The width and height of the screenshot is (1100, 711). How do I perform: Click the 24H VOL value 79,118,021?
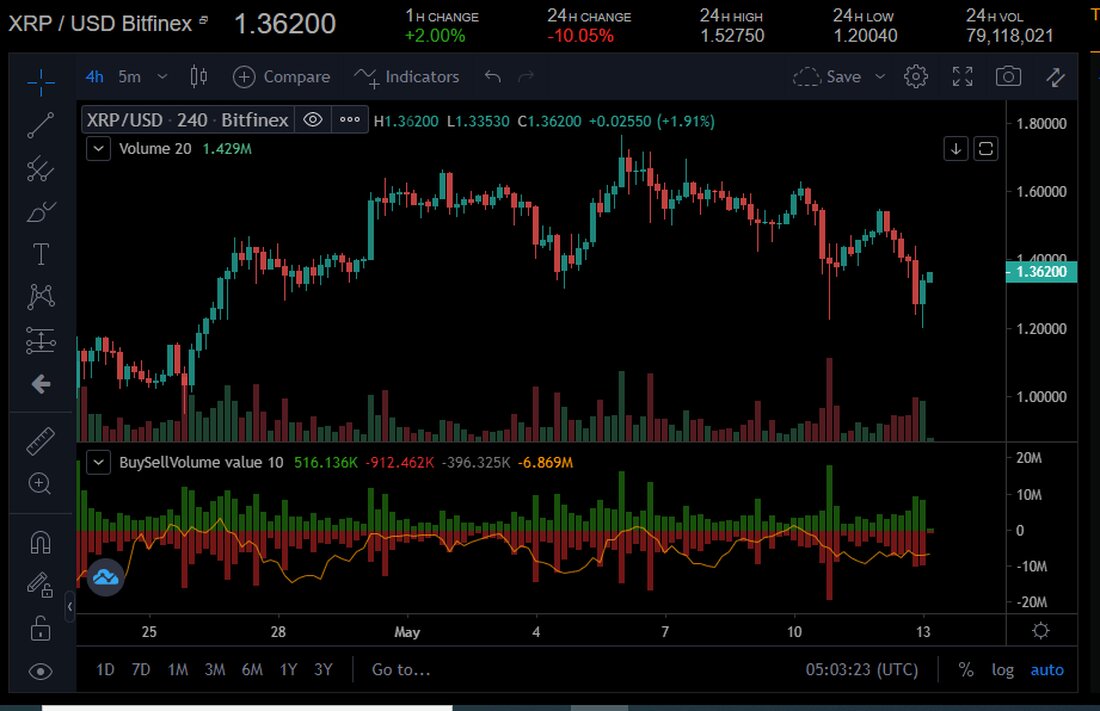click(x=1010, y=36)
